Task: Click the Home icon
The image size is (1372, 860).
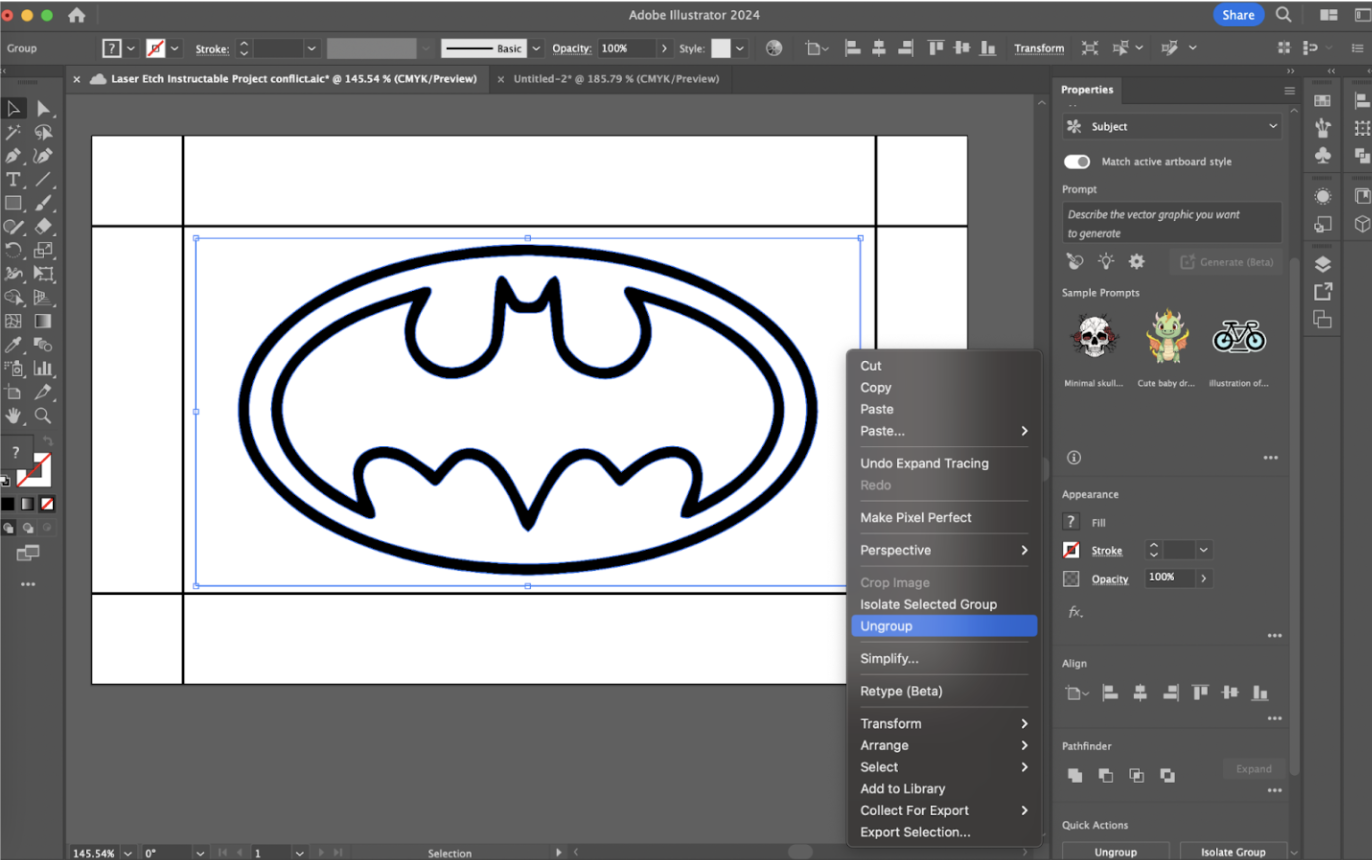Action: [x=77, y=15]
